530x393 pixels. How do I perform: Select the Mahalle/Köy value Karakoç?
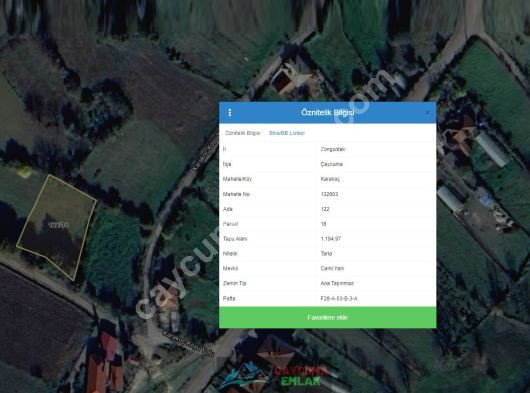pos(330,179)
